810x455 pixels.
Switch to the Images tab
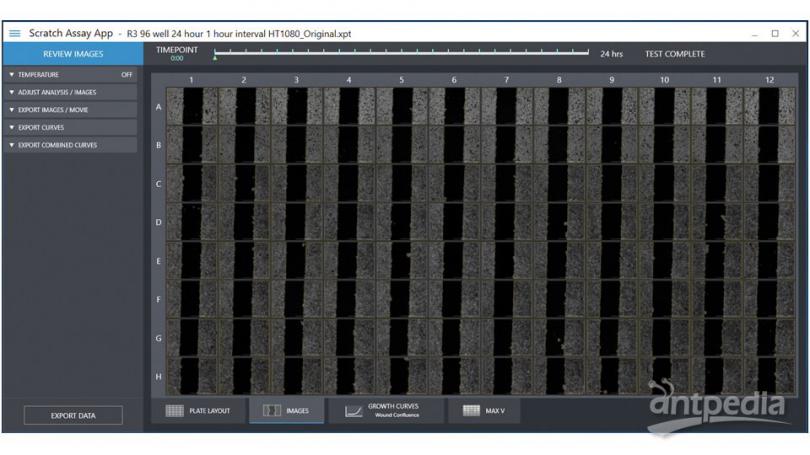(x=286, y=411)
